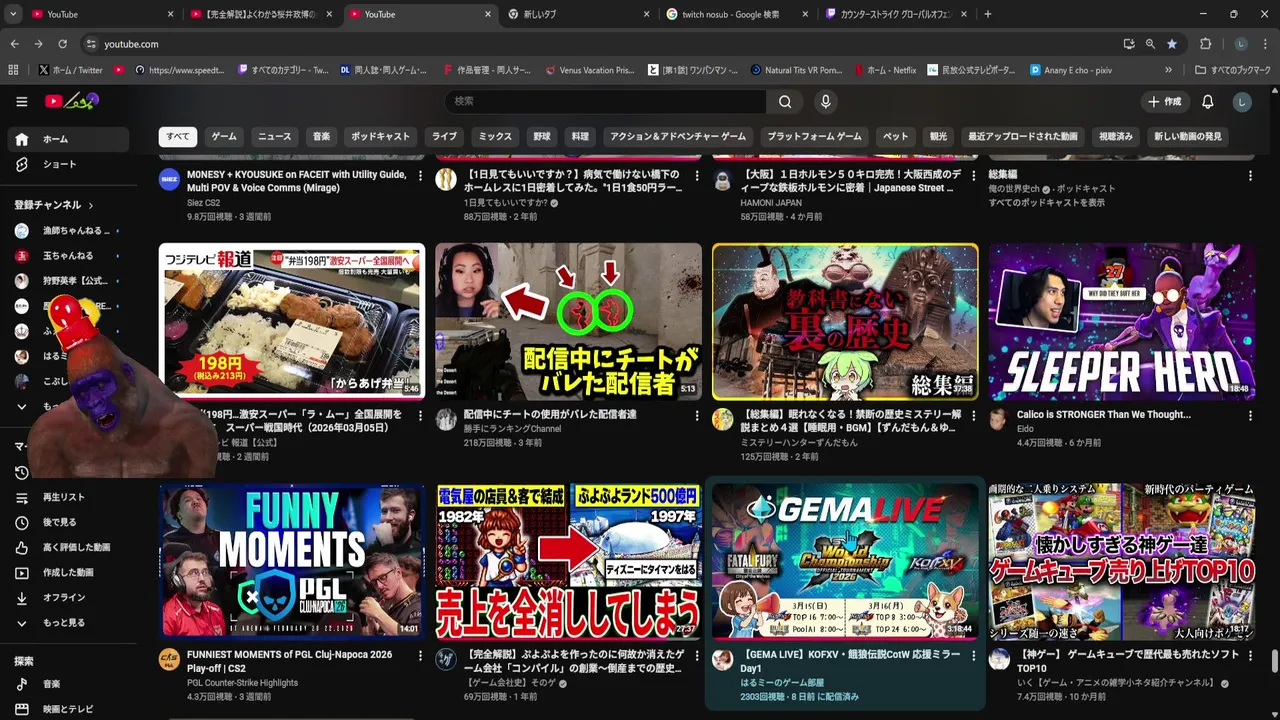Image resolution: width=1280 pixels, height=720 pixels.
Task: Open the 裏の歴史 総集編 video thumbnail
Action: tap(845, 322)
